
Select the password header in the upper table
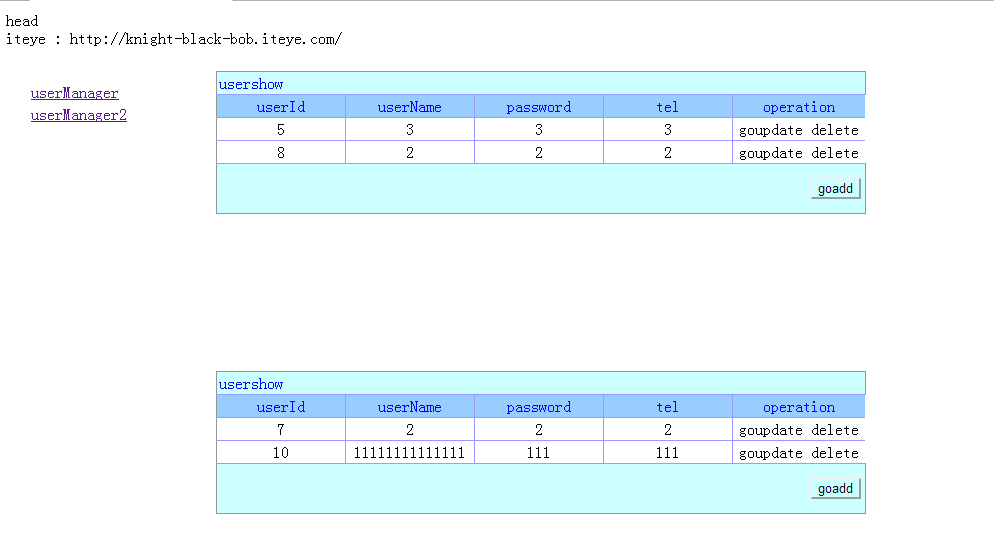539,106
